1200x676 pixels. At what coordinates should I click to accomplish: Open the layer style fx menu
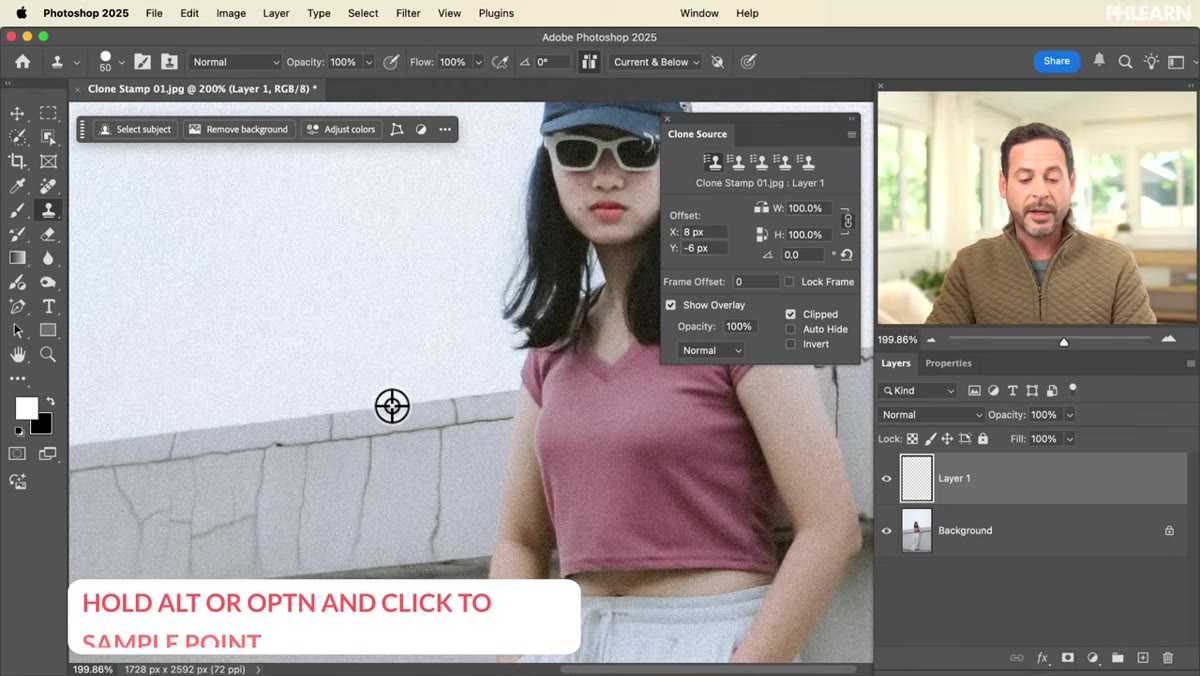click(x=1042, y=658)
